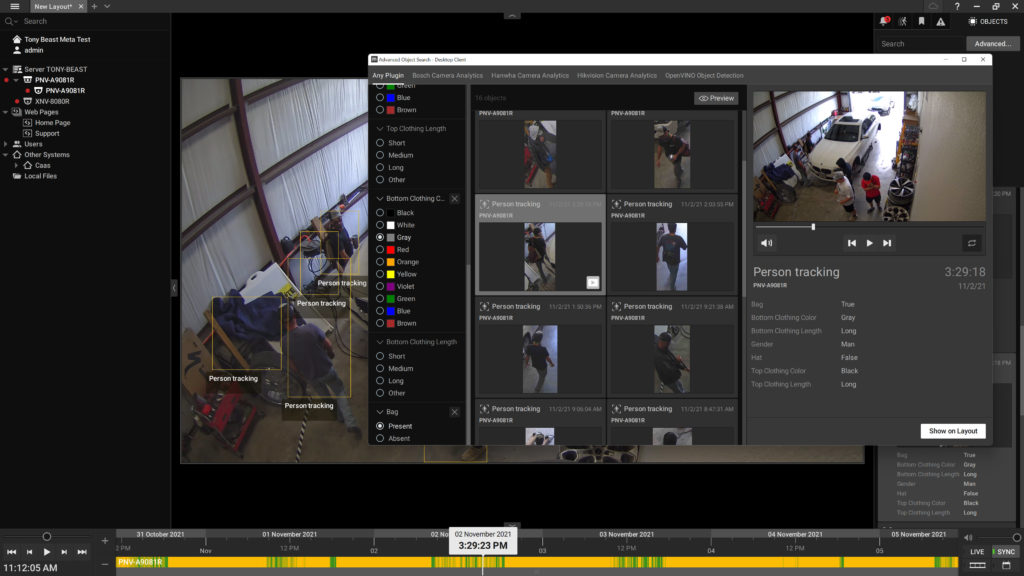Jump to archive start in playback bar

tap(11, 552)
